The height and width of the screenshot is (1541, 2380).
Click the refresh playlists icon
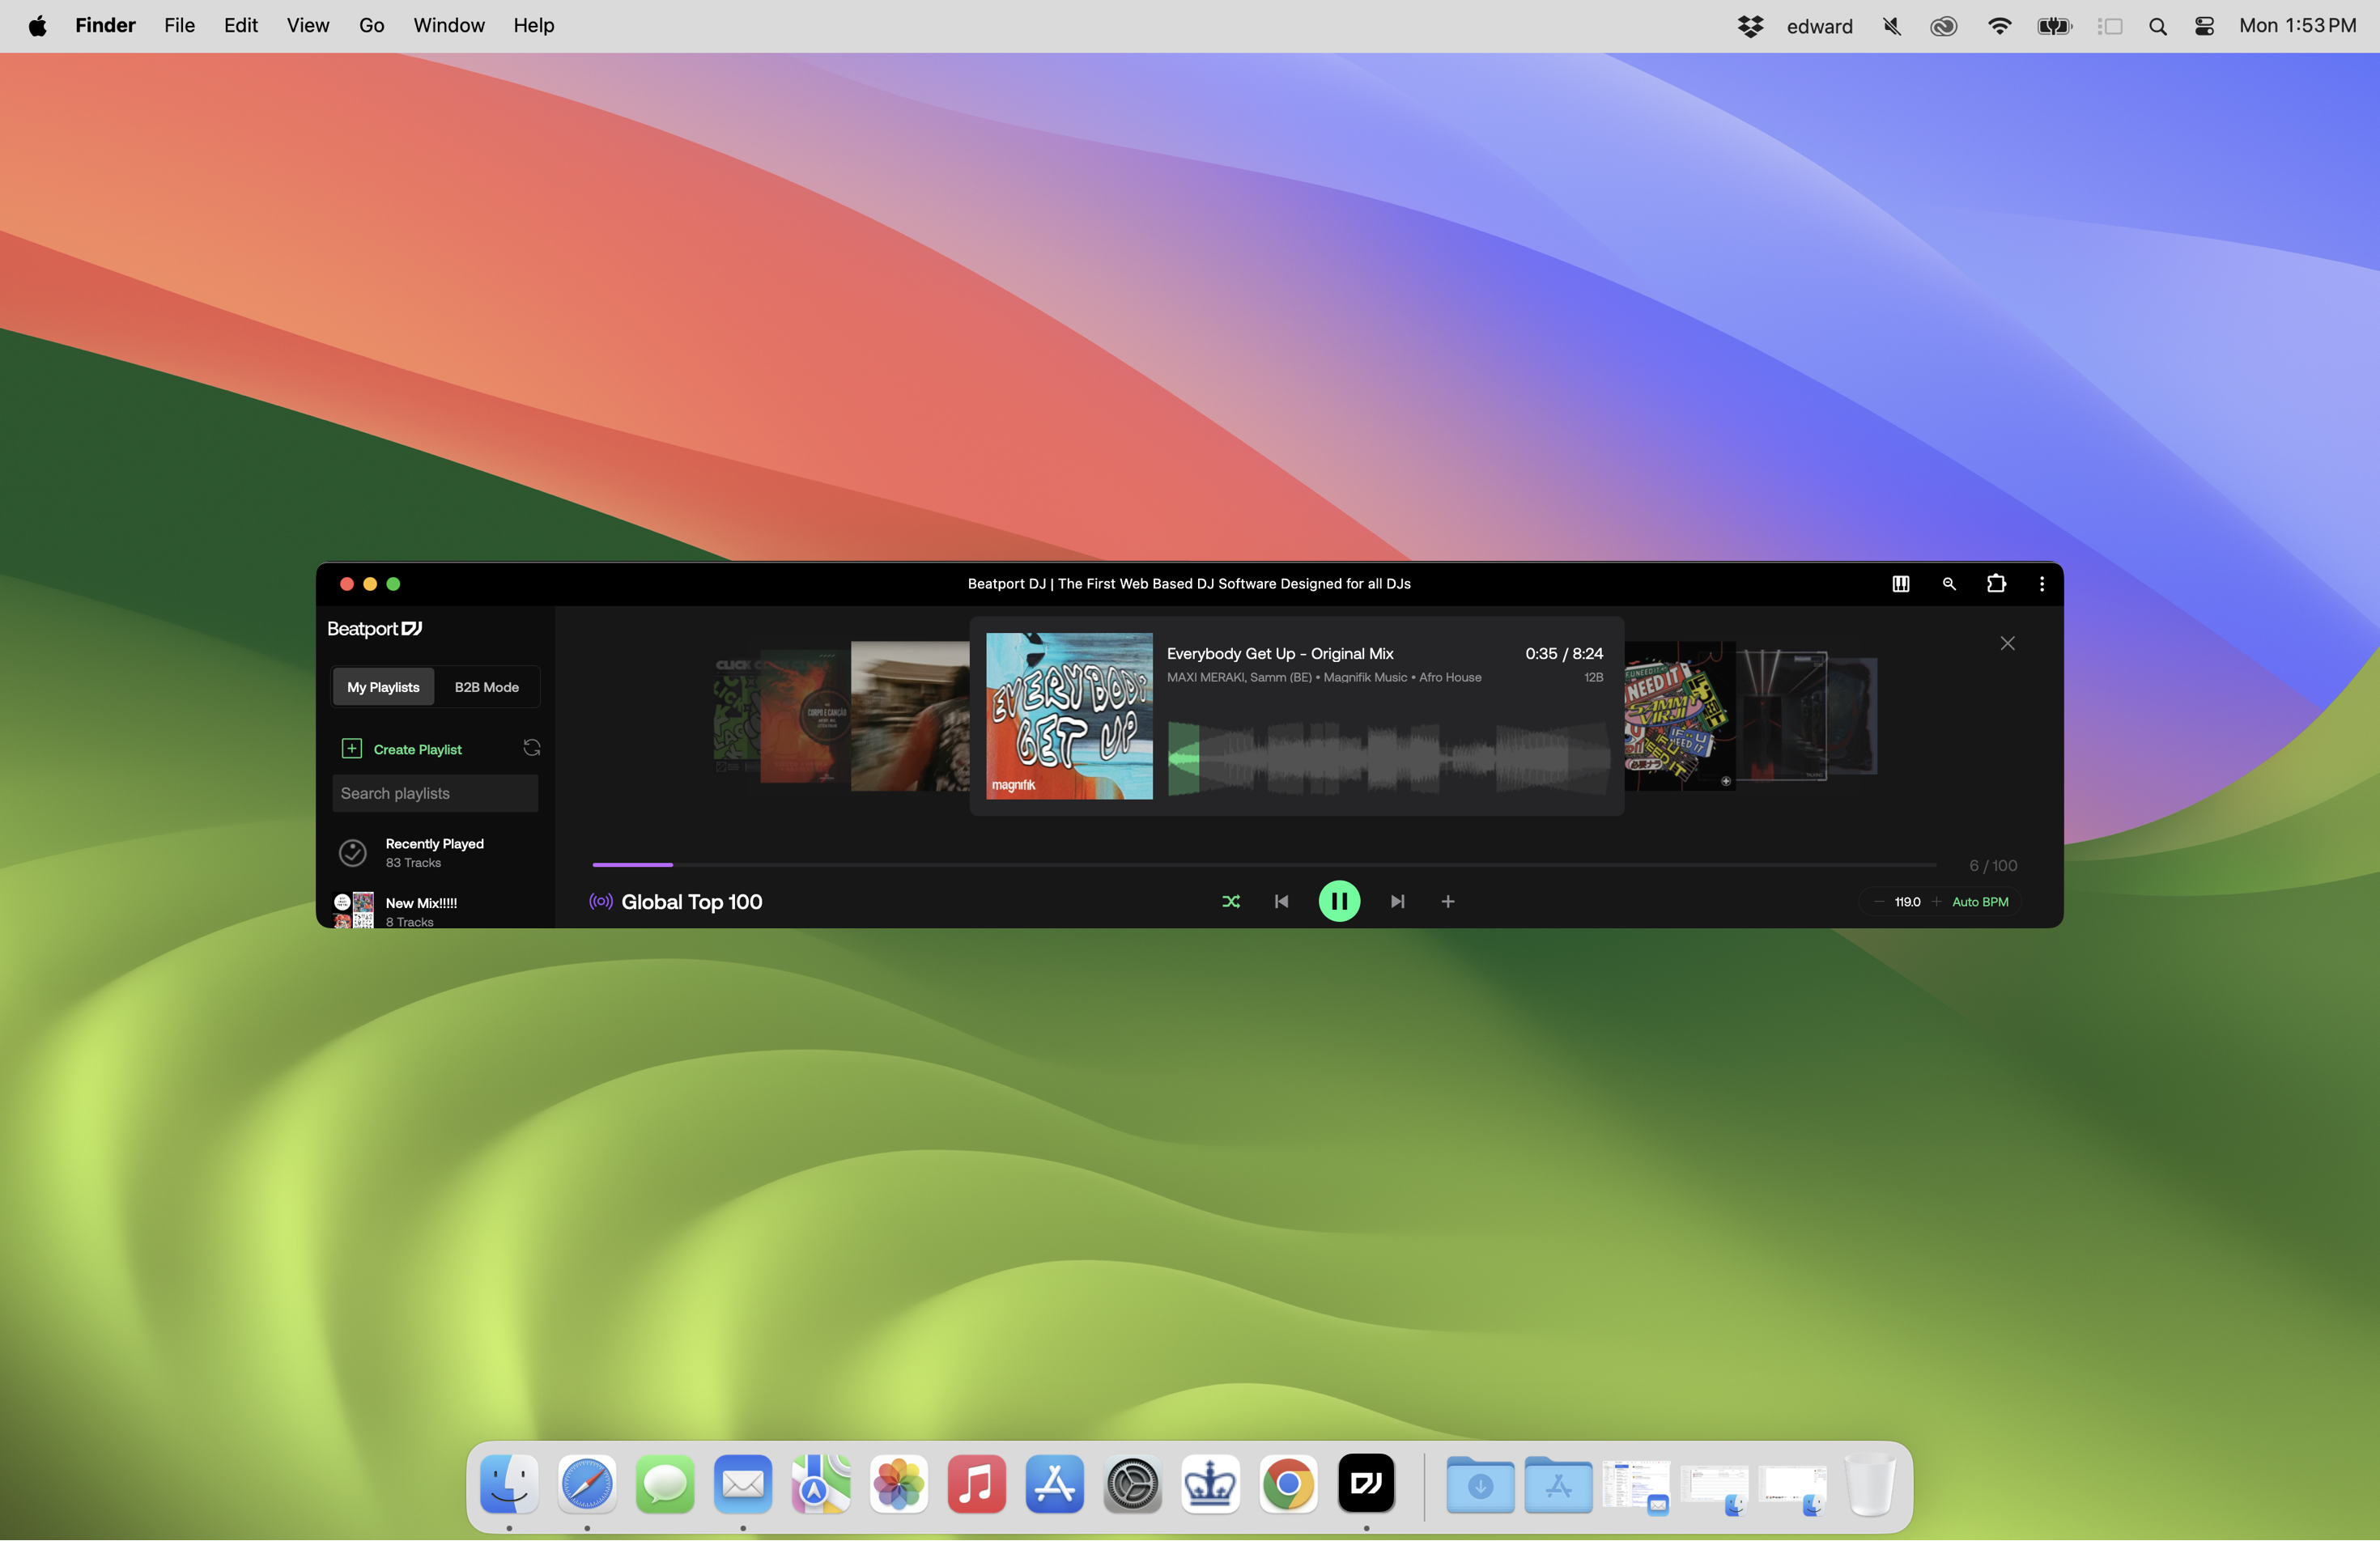(531, 748)
